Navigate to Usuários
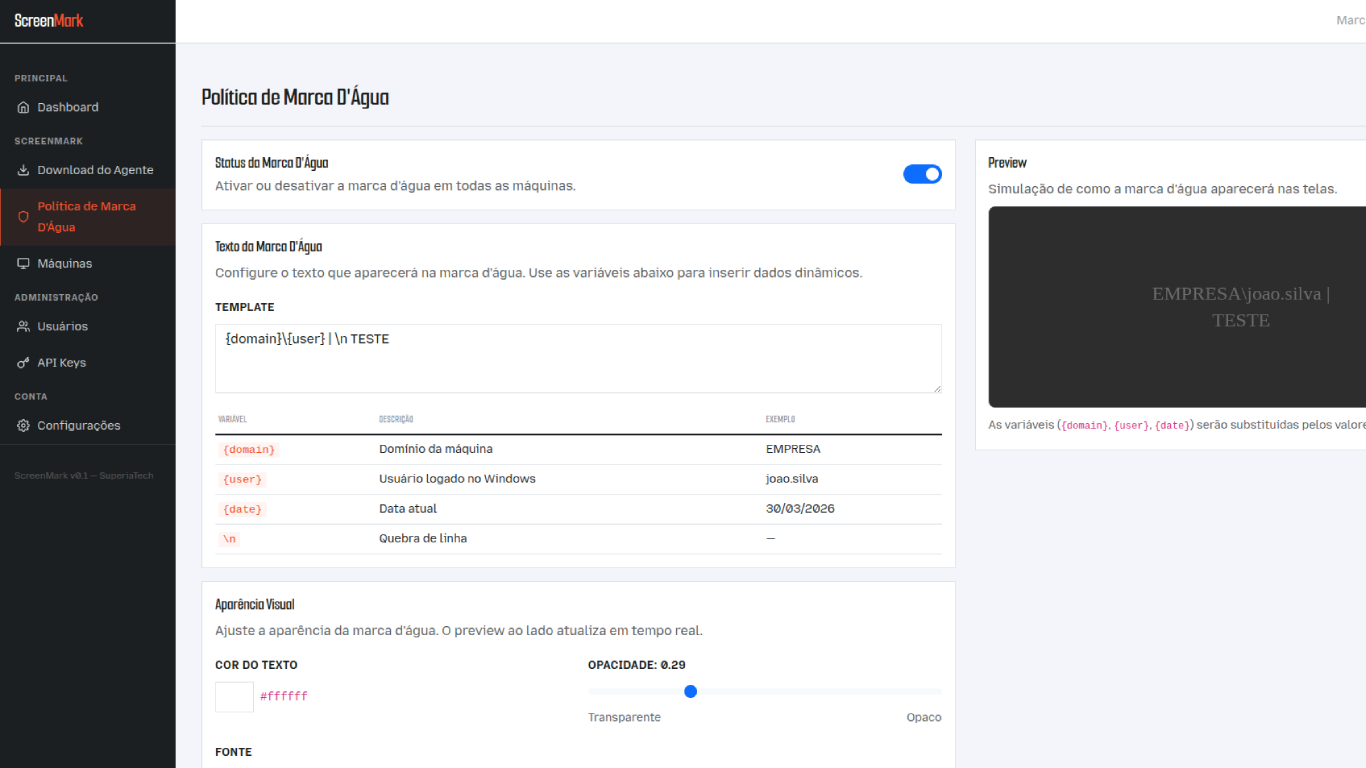Image resolution: width=1366 pixels, height=768 pixels. coord(88,327)
